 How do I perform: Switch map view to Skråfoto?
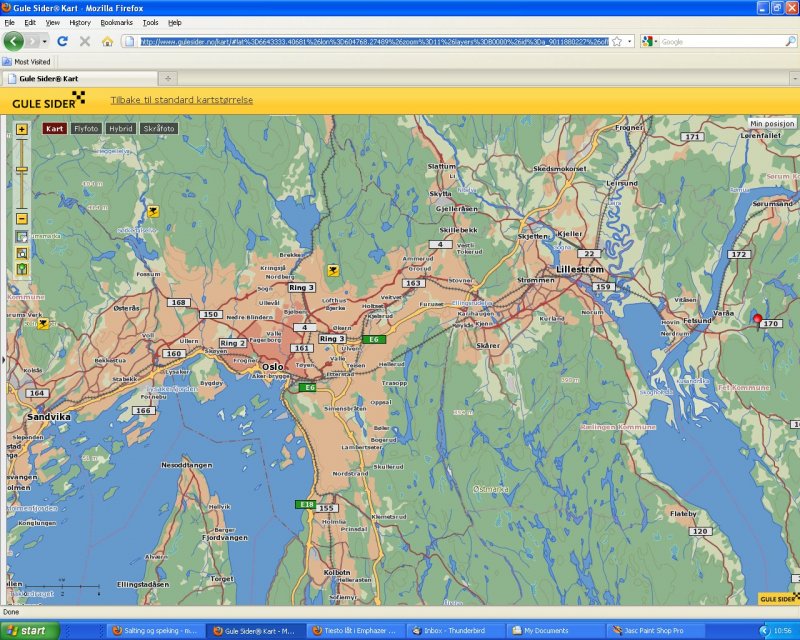pyautogui.click(x=158, y=128)
